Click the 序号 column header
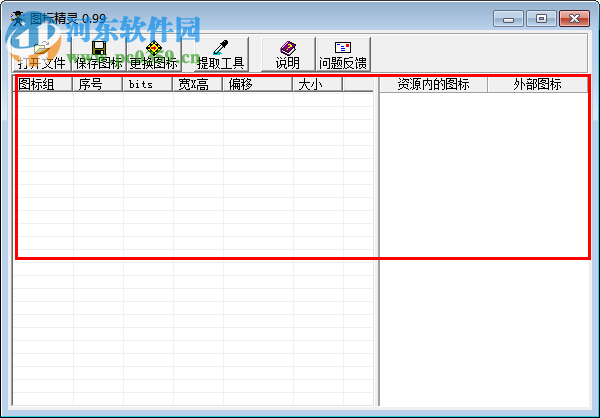 point(98,84)
